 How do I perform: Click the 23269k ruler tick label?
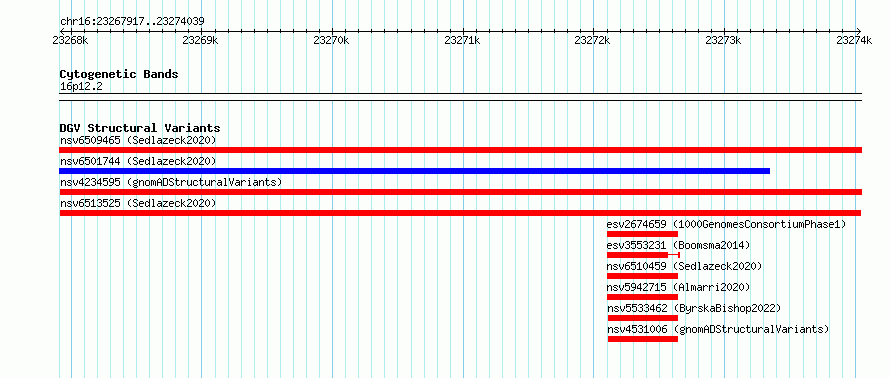(x=200, y=40)
